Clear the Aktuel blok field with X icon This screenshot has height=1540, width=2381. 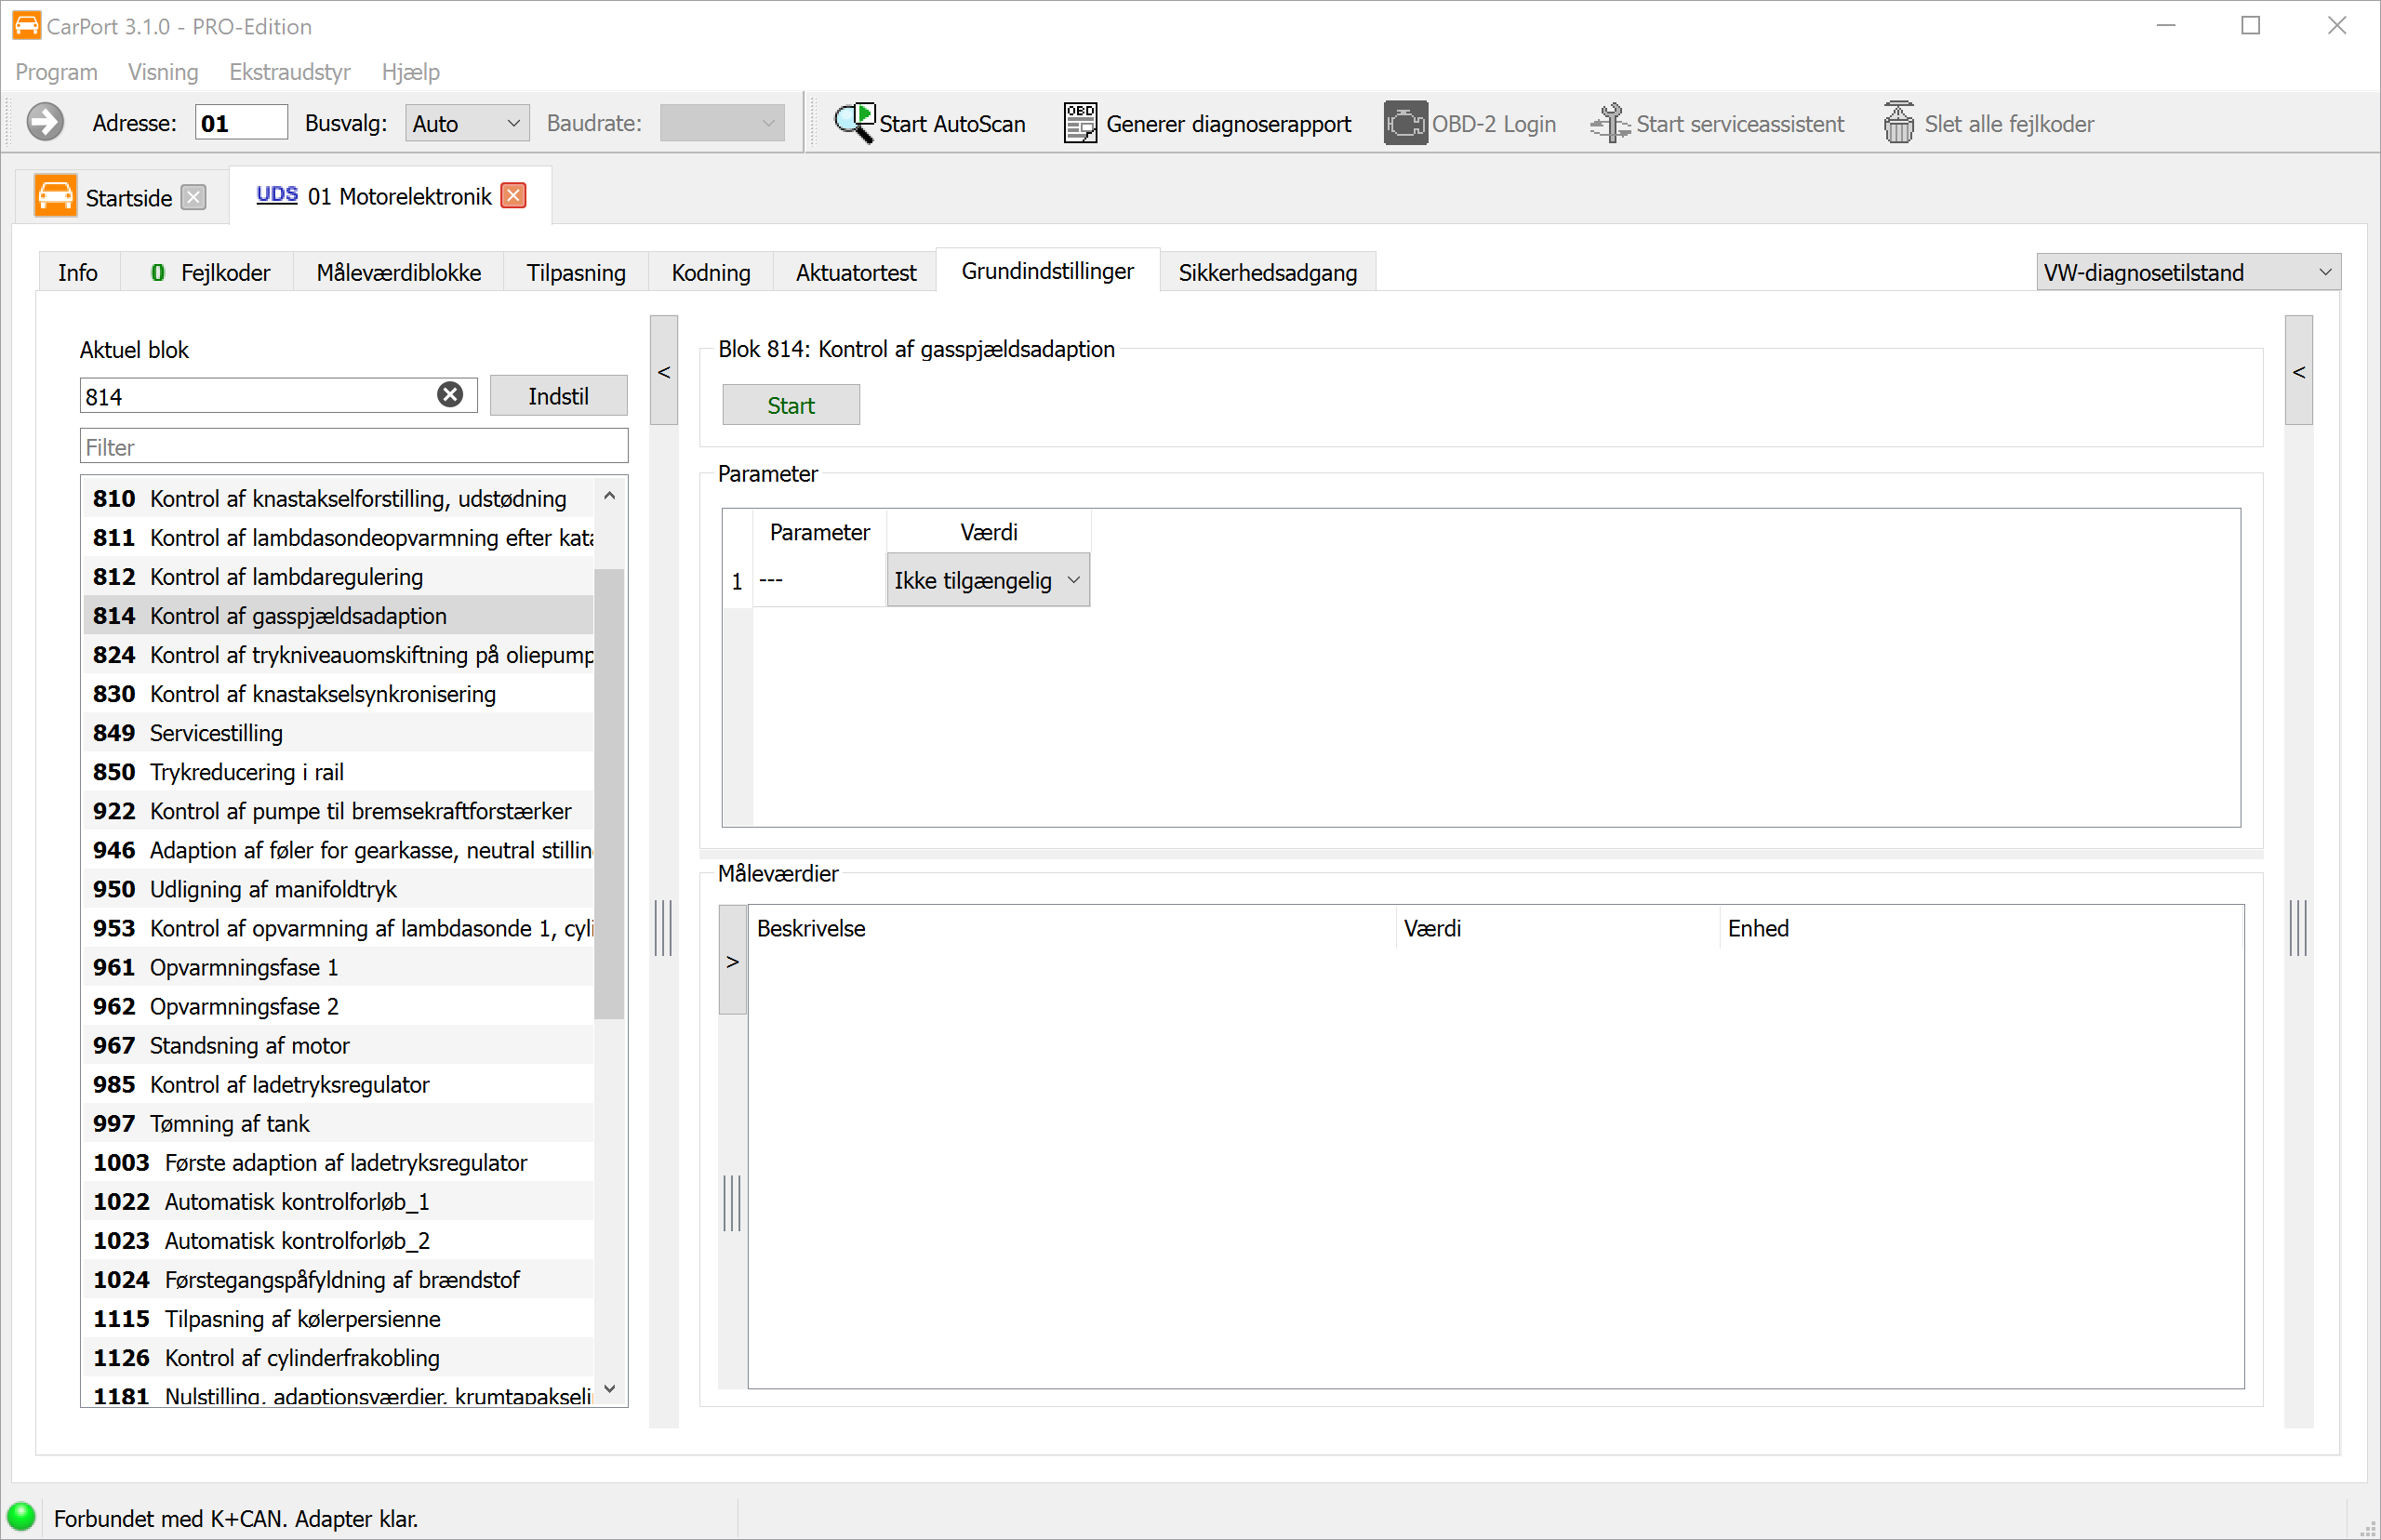click(450, 395)
